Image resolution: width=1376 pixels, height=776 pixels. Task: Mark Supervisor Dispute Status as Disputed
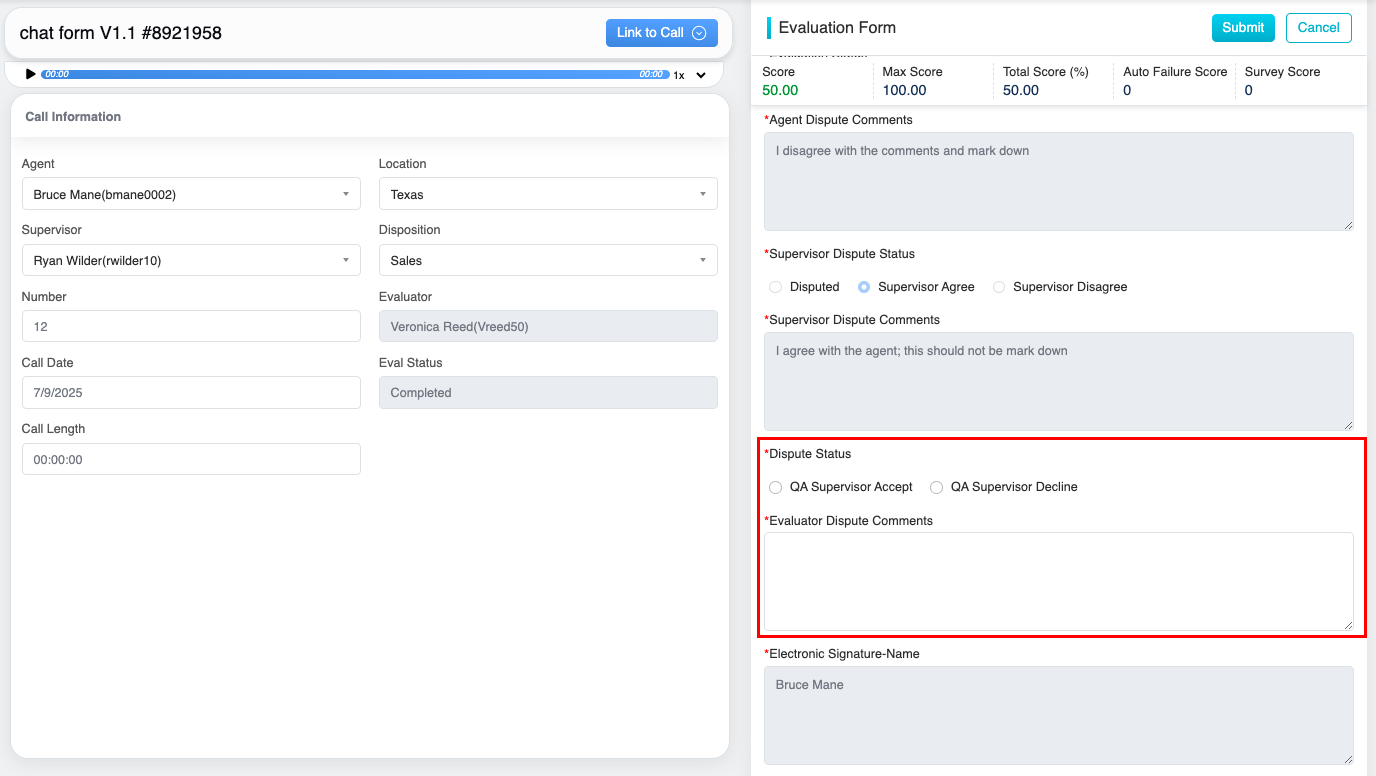tap(776, 287)
